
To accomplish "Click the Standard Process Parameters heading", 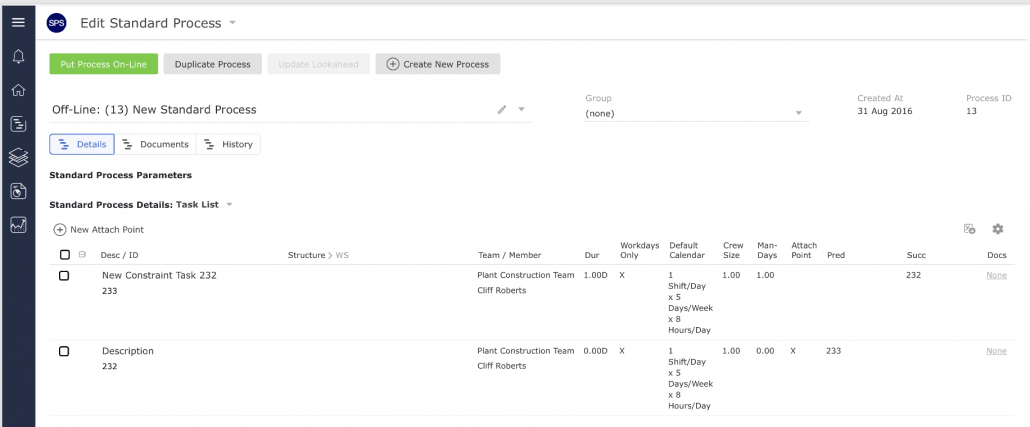I will 120,175.
